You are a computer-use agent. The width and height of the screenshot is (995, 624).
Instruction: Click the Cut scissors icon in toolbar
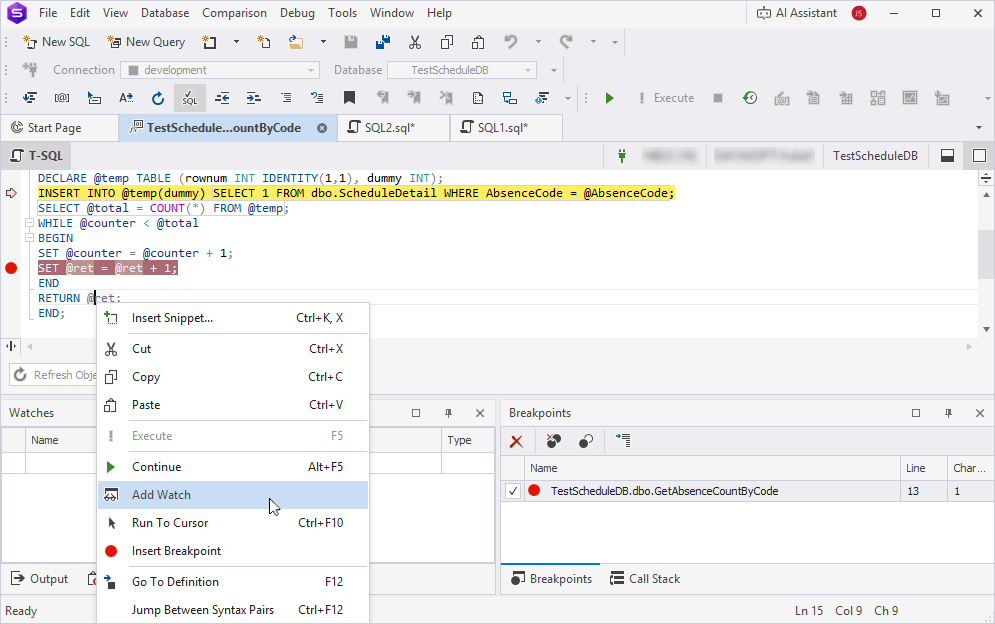pos(414,42)
